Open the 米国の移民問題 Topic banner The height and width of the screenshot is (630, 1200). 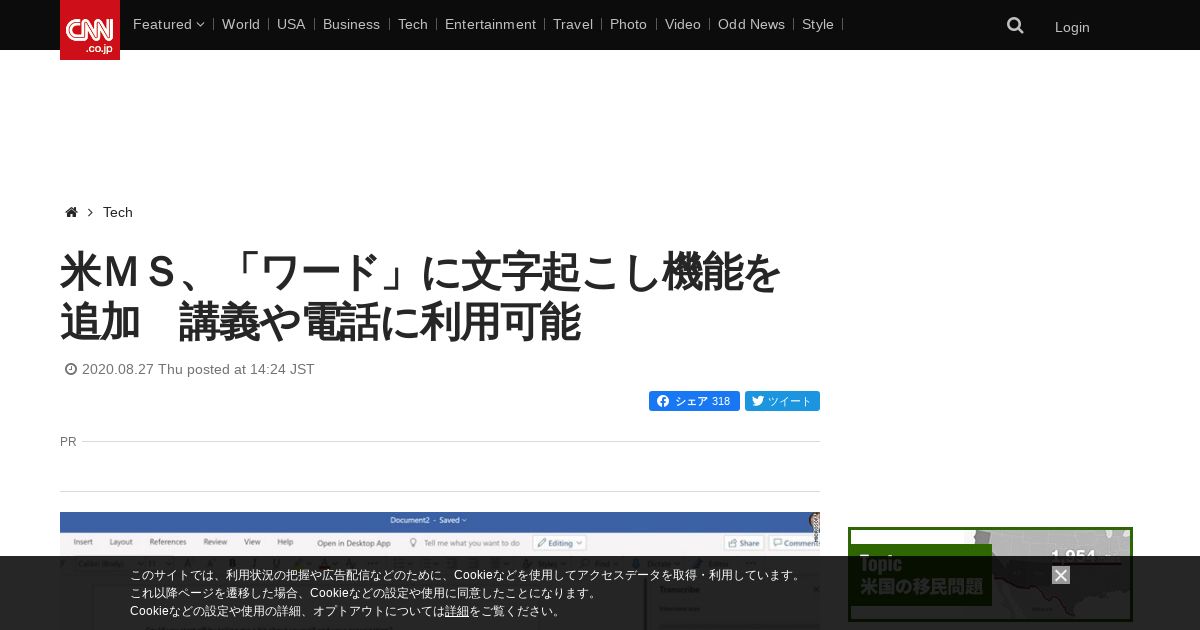click(990, 575)
